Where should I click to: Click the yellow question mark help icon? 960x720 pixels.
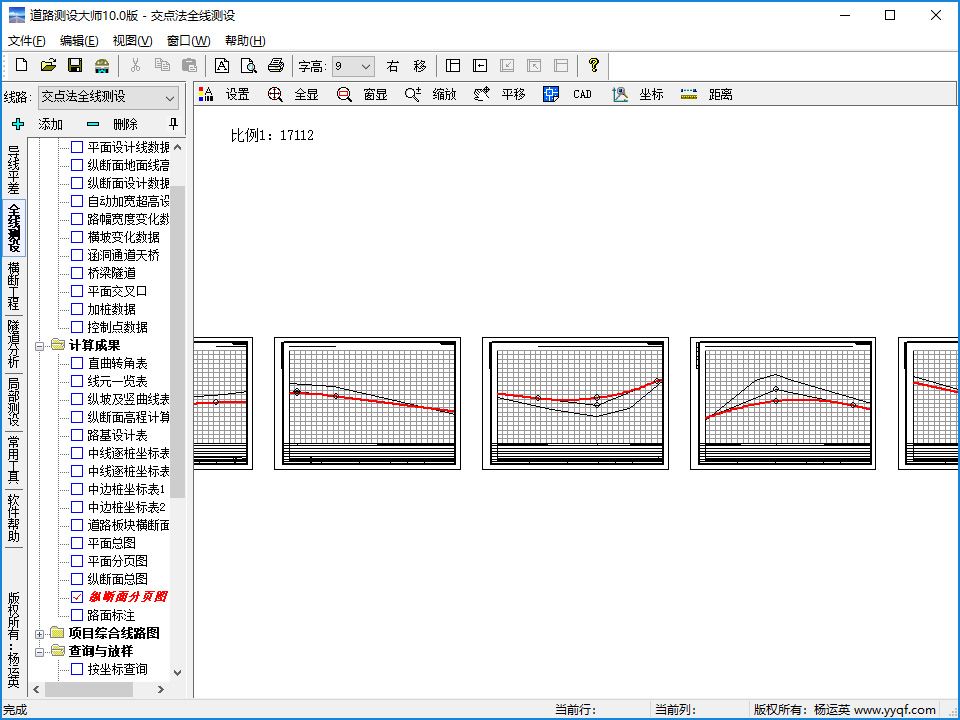click(593, 65)
